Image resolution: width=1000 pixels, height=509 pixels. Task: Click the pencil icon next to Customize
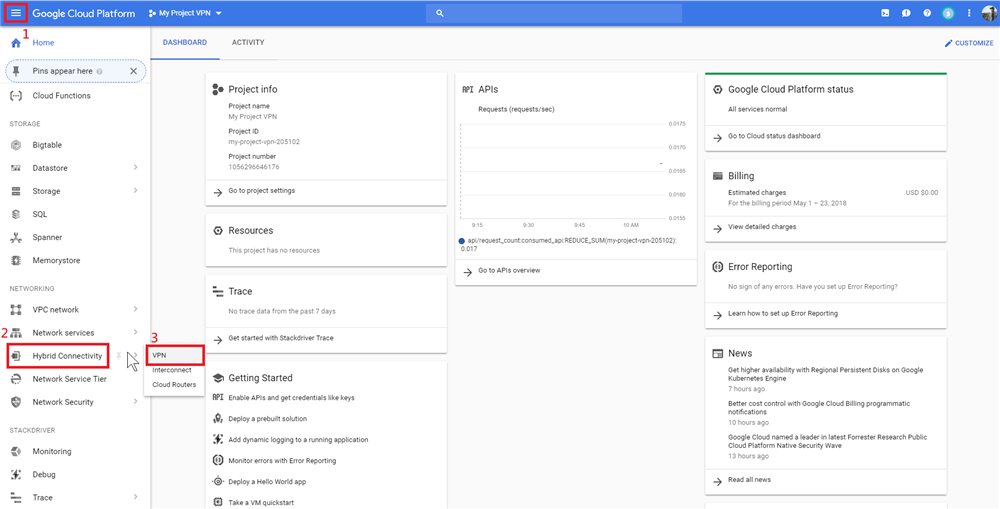tap(948, 43)
